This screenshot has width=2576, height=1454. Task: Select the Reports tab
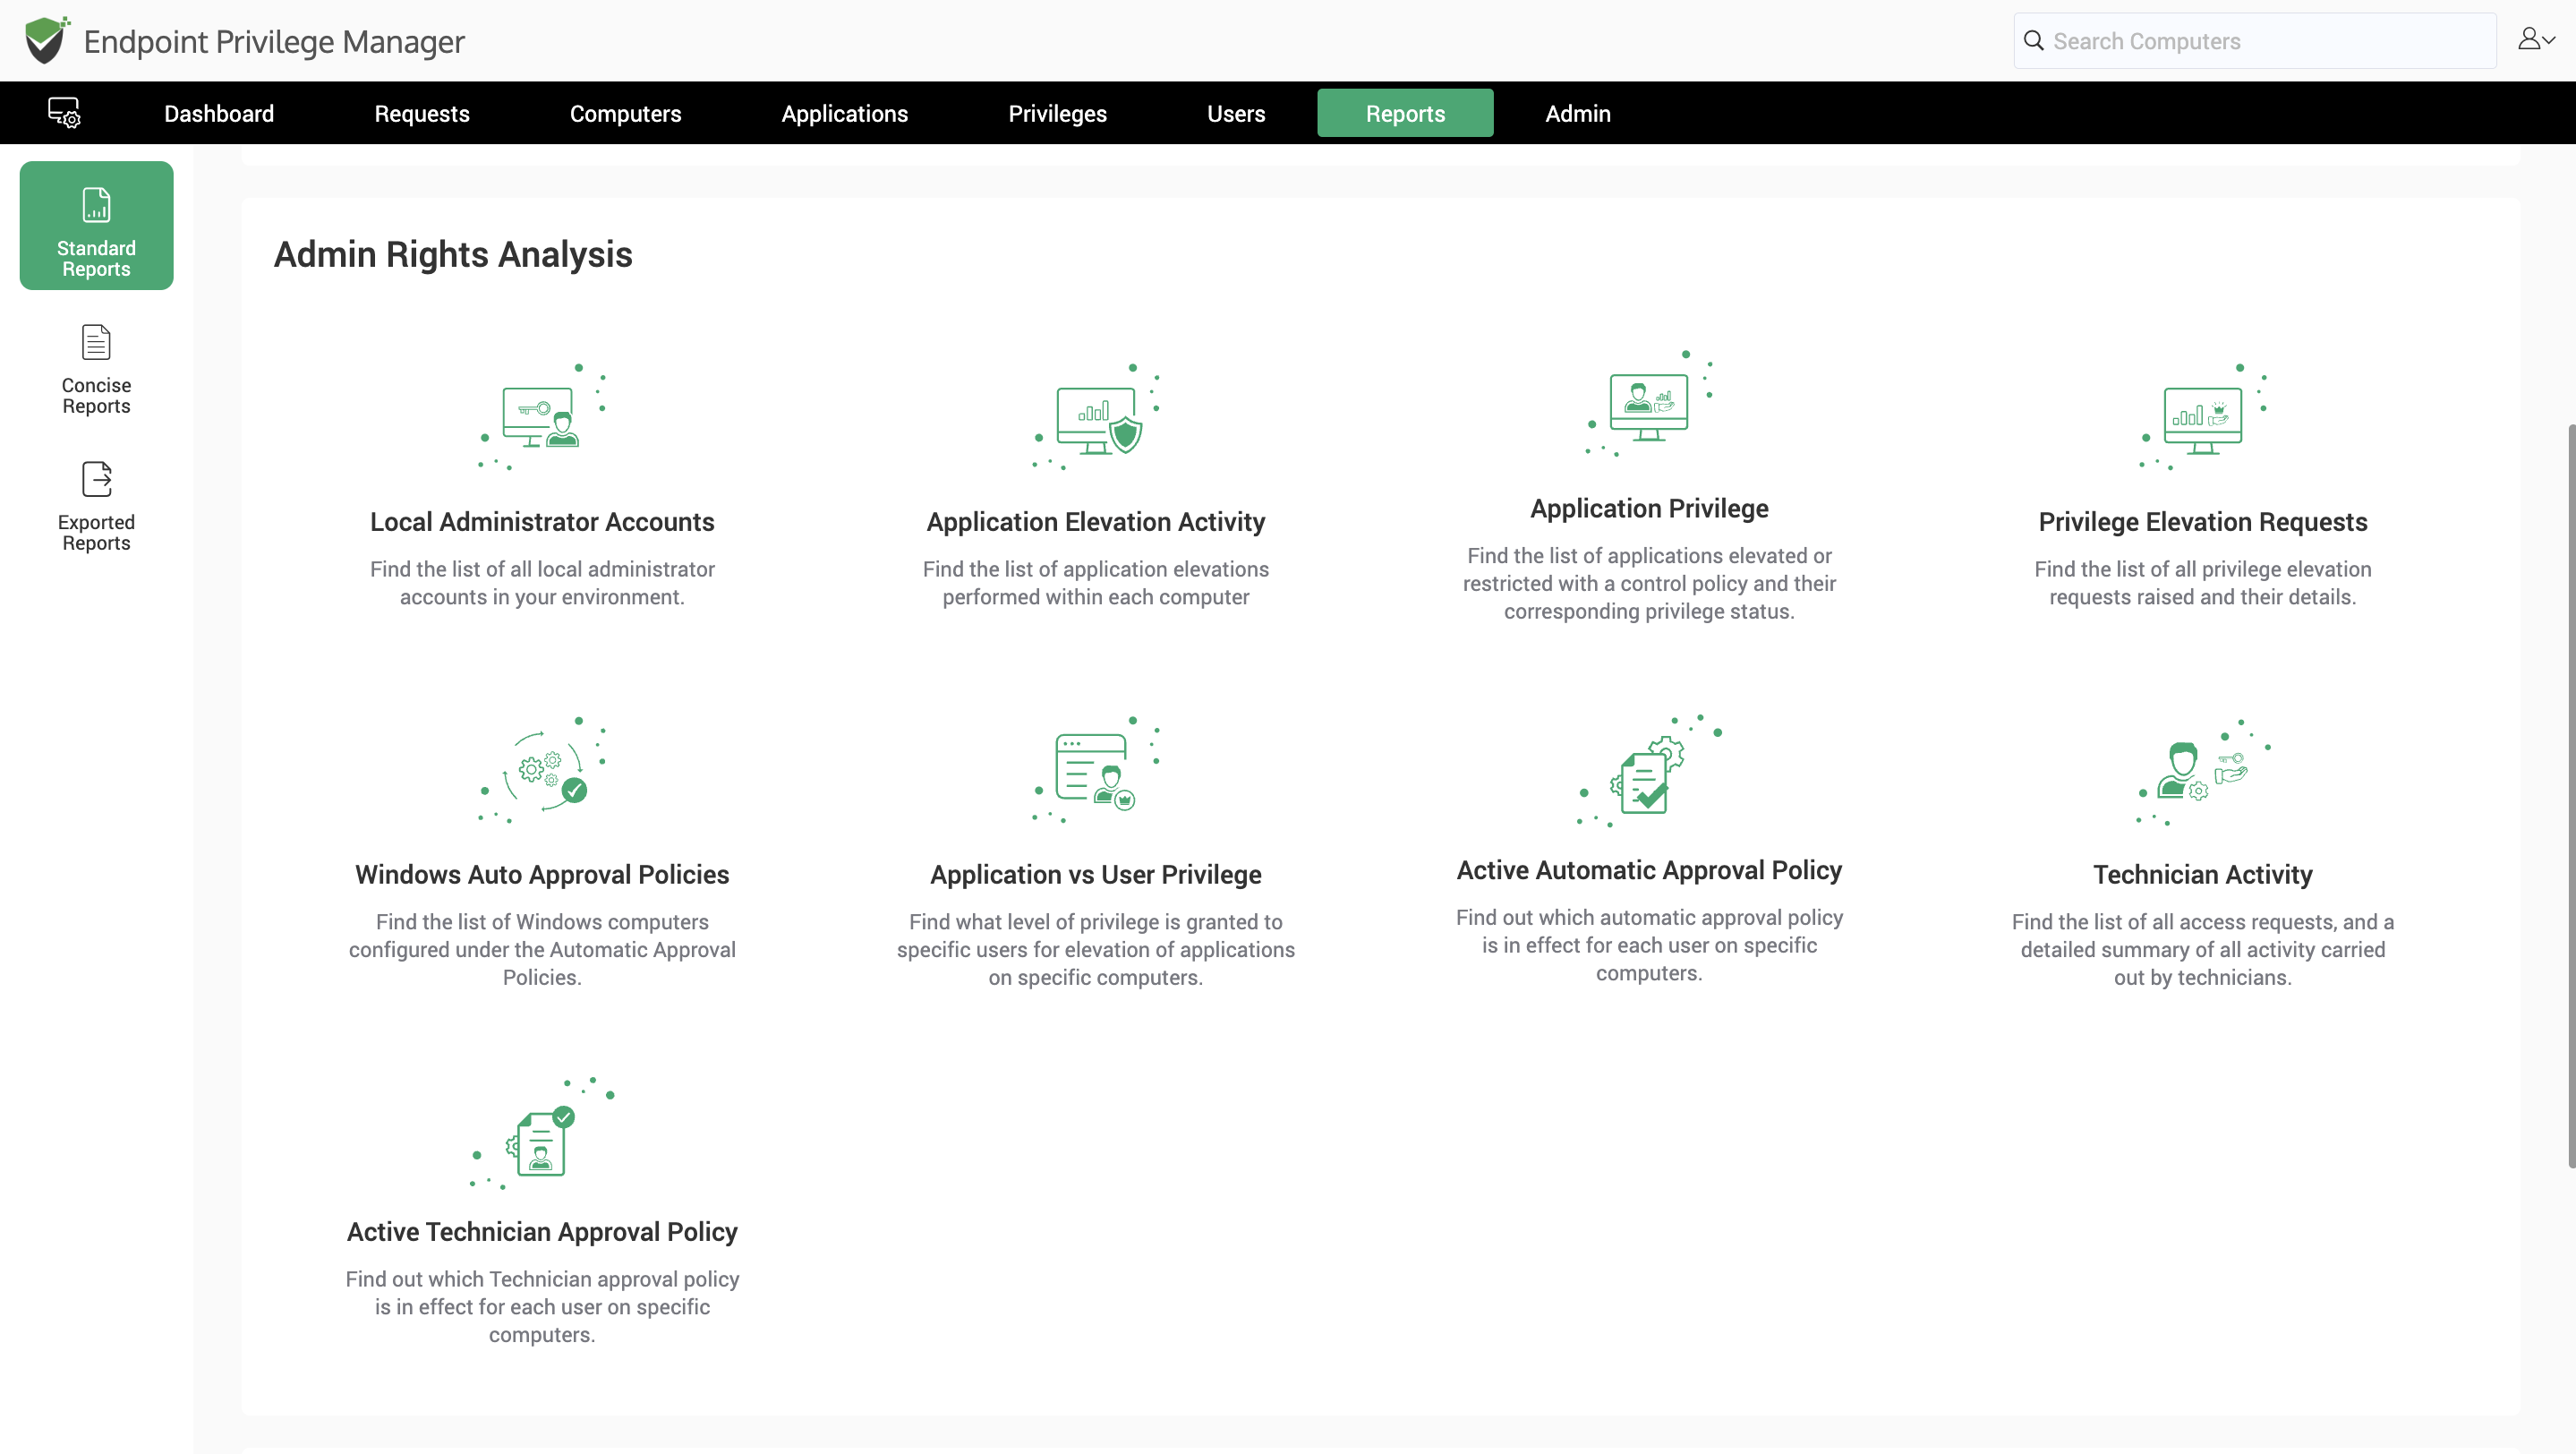click(1405, 113)
